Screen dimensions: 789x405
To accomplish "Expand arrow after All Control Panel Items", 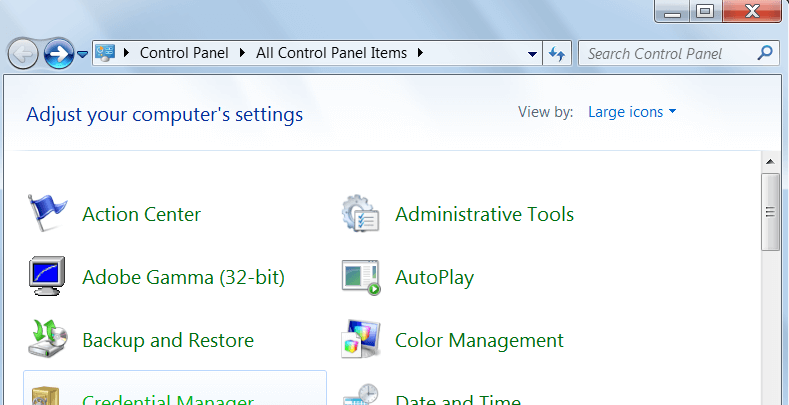I will 421,52.
